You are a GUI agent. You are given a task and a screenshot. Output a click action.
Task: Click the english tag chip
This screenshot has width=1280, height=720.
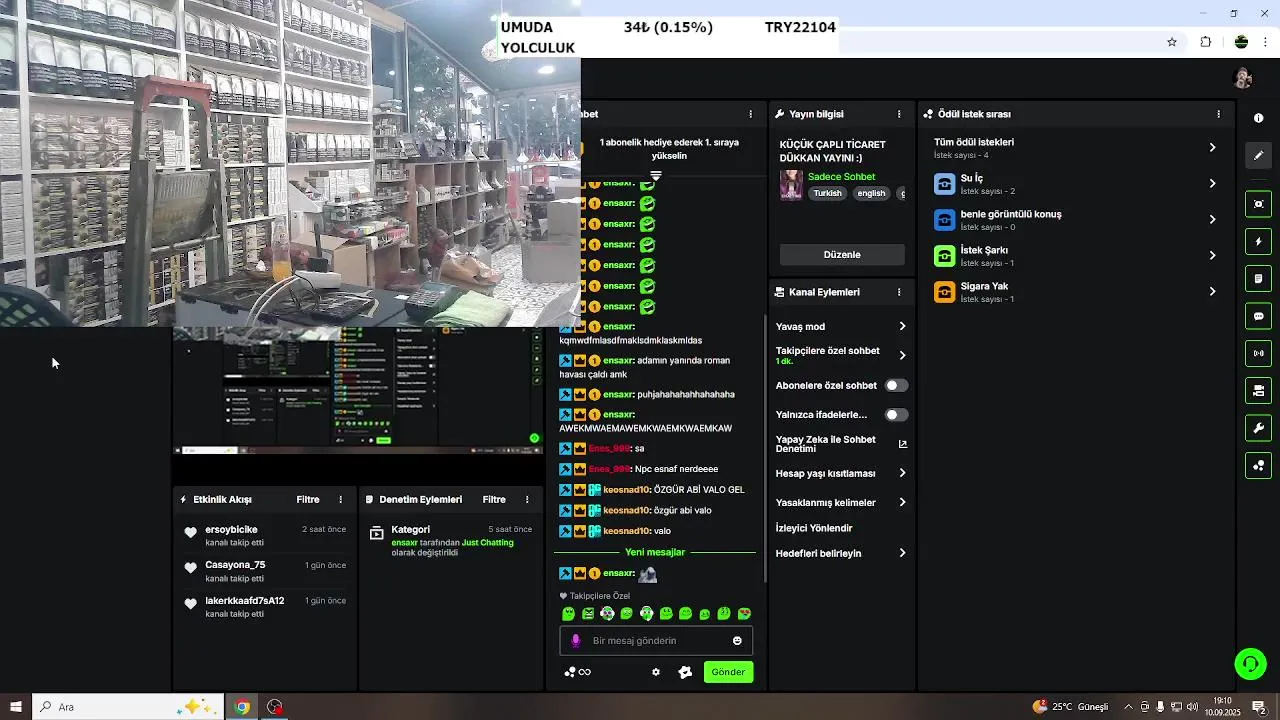click(871, 193)
